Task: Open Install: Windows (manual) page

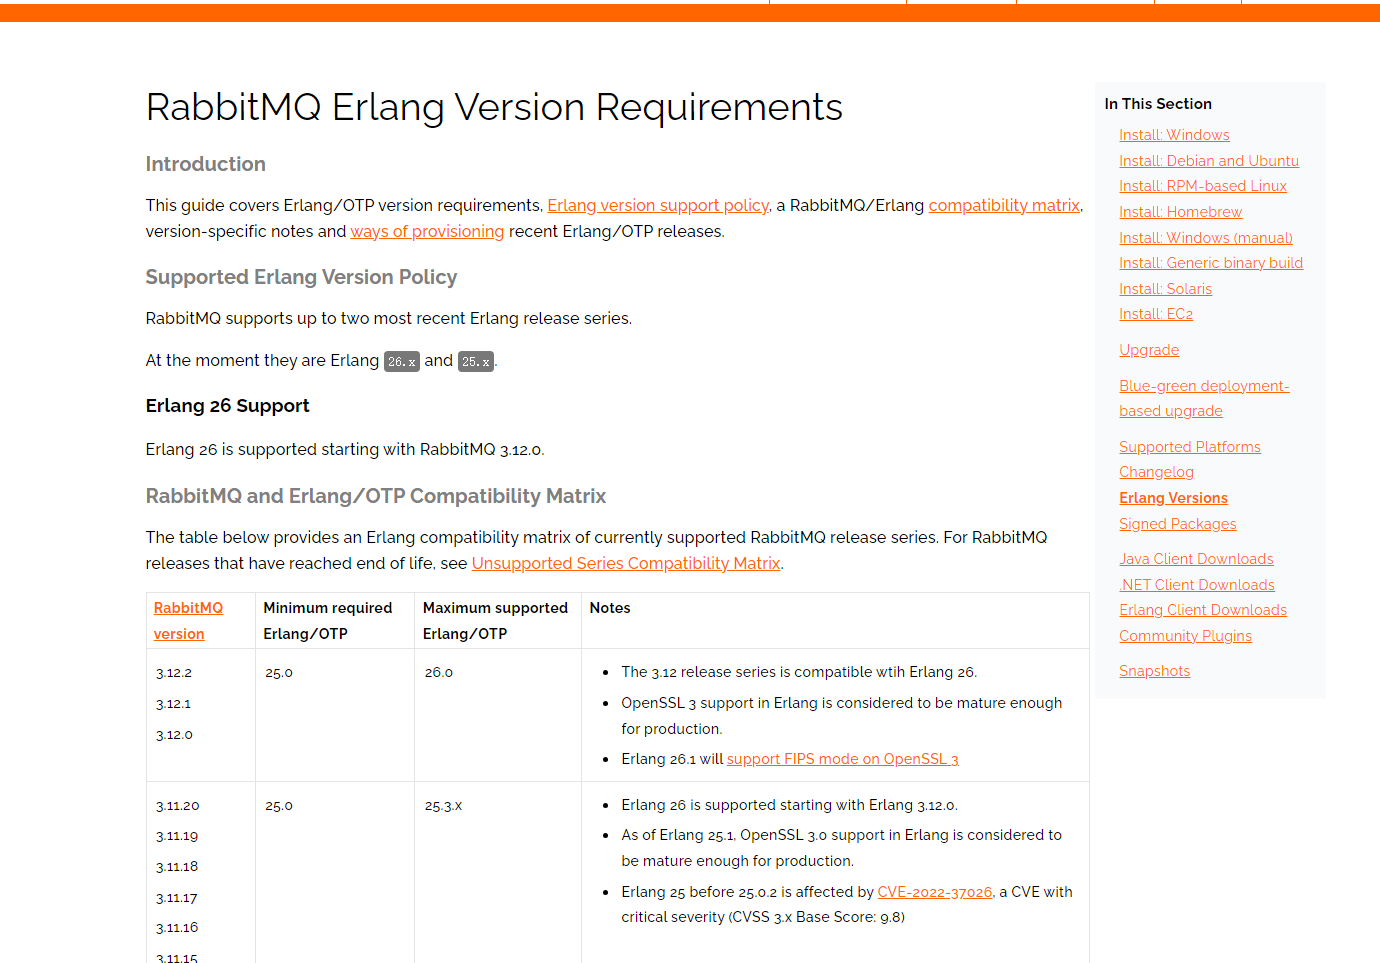Action: click(1206, 238)
